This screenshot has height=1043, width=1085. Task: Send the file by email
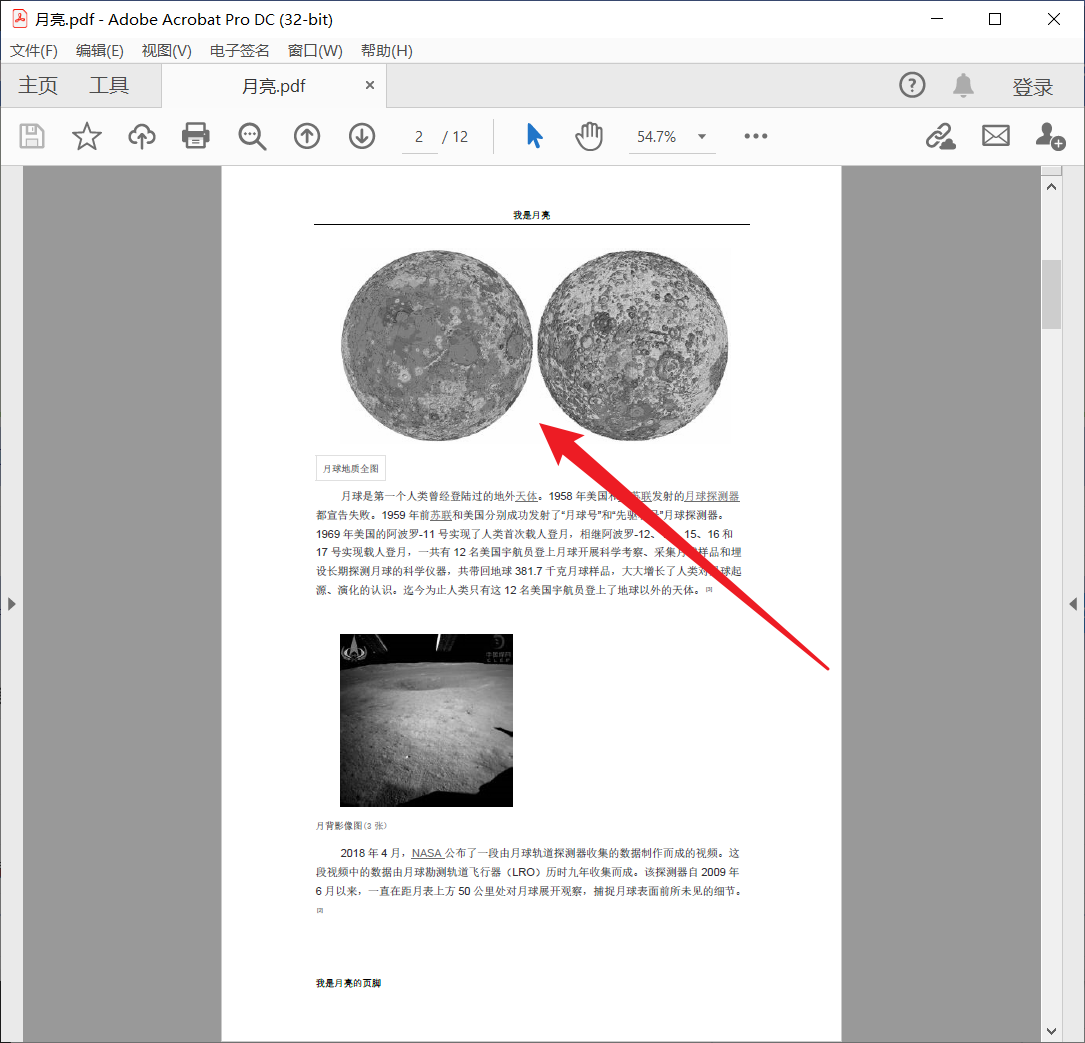(x=995, y=136)
